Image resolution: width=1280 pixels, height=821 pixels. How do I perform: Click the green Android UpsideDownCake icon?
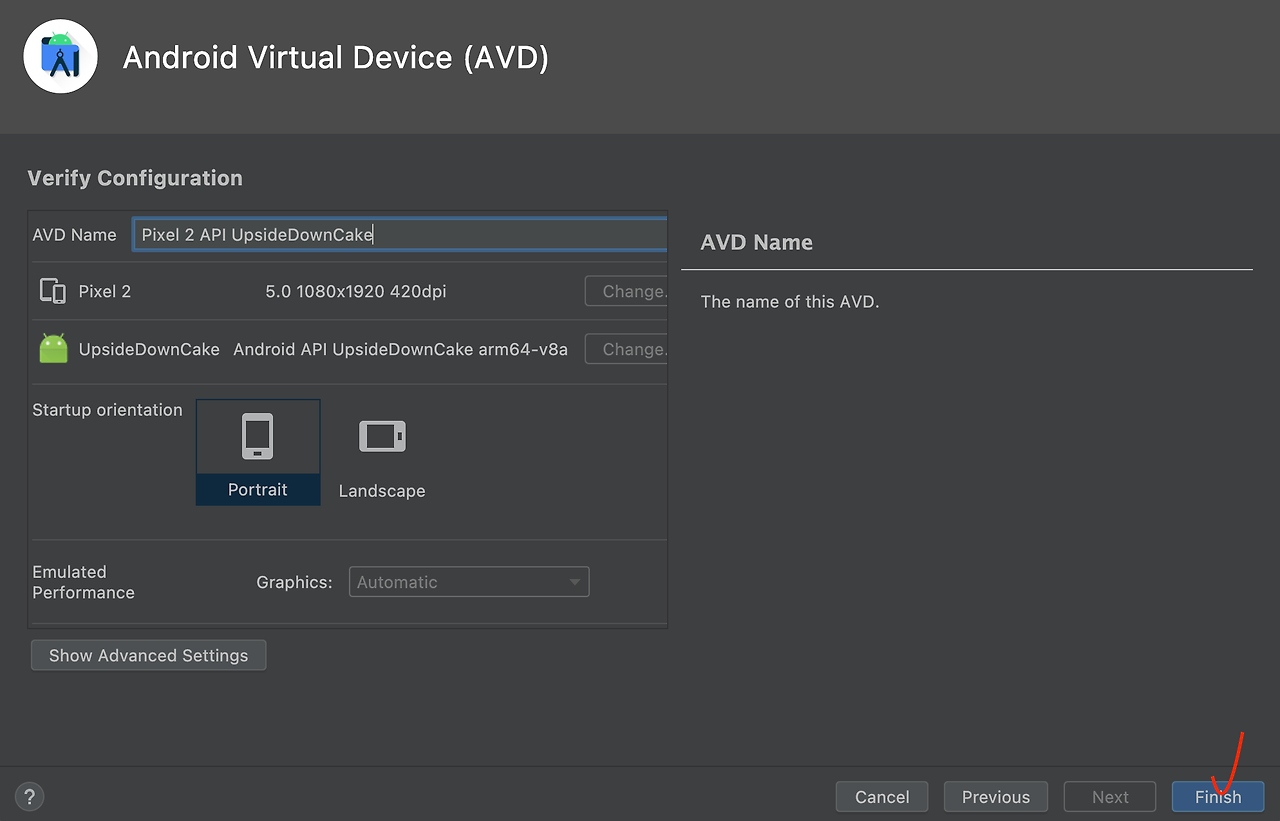click(53, 348)
